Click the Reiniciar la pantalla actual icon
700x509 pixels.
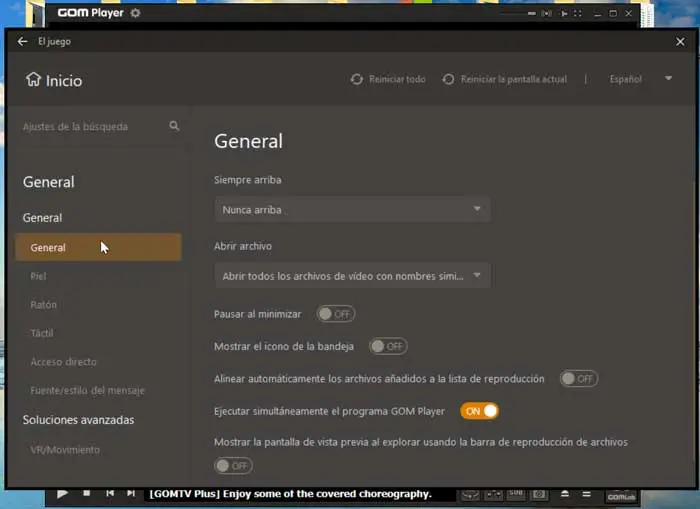coord(448,79)
